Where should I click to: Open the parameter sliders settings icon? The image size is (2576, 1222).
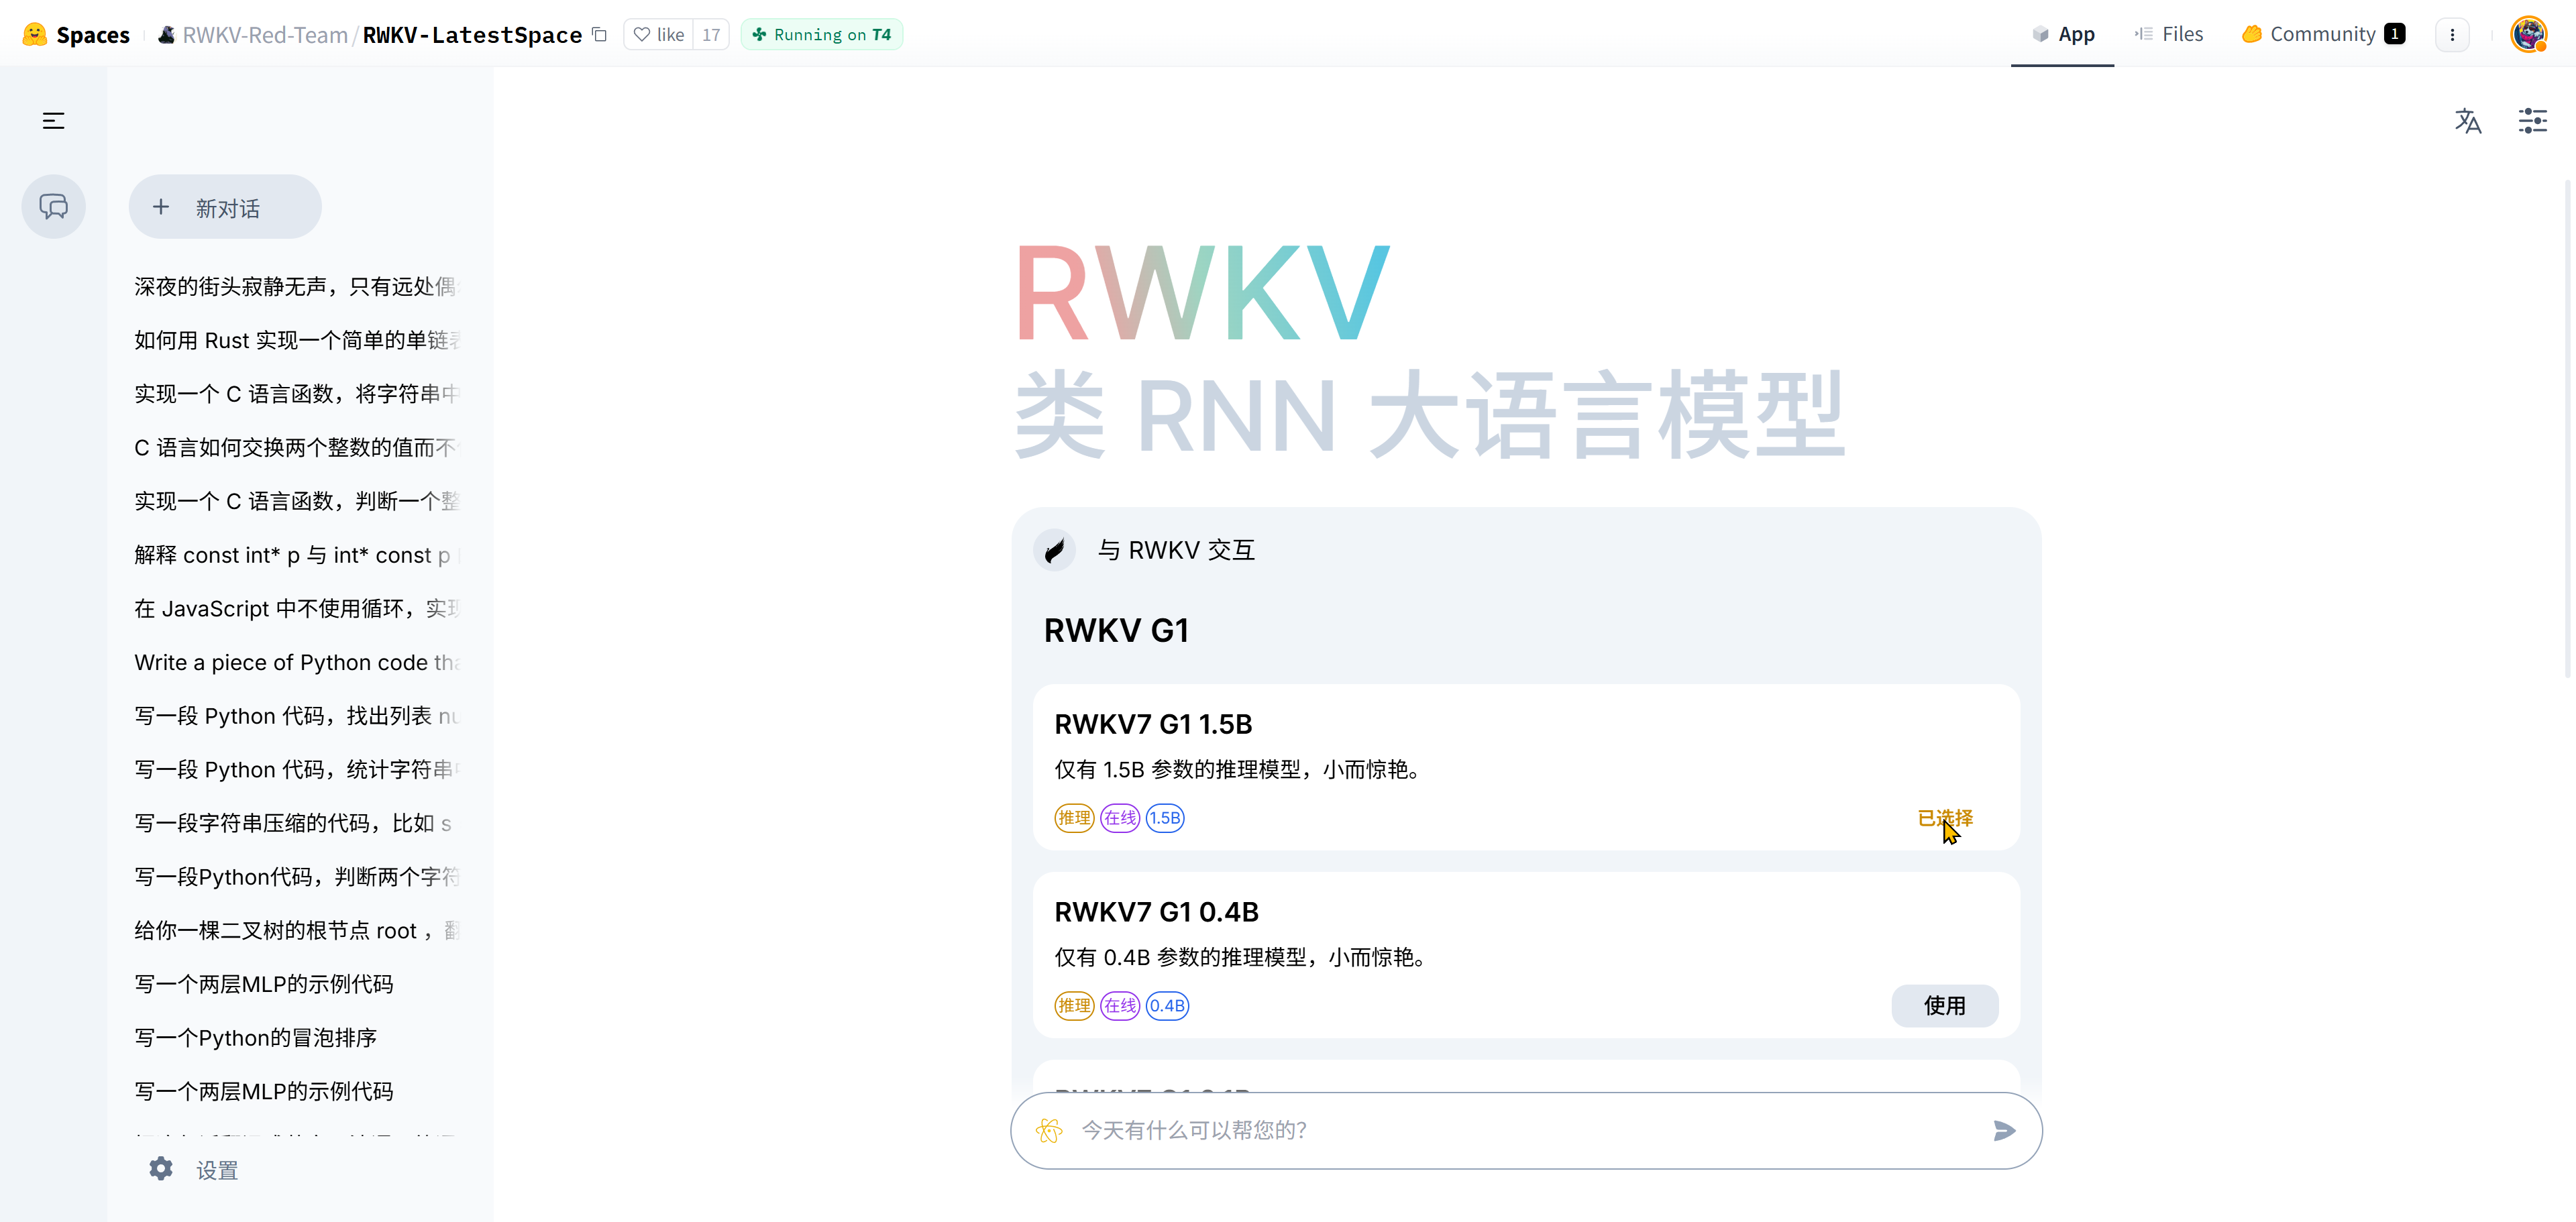point(2532,121)
